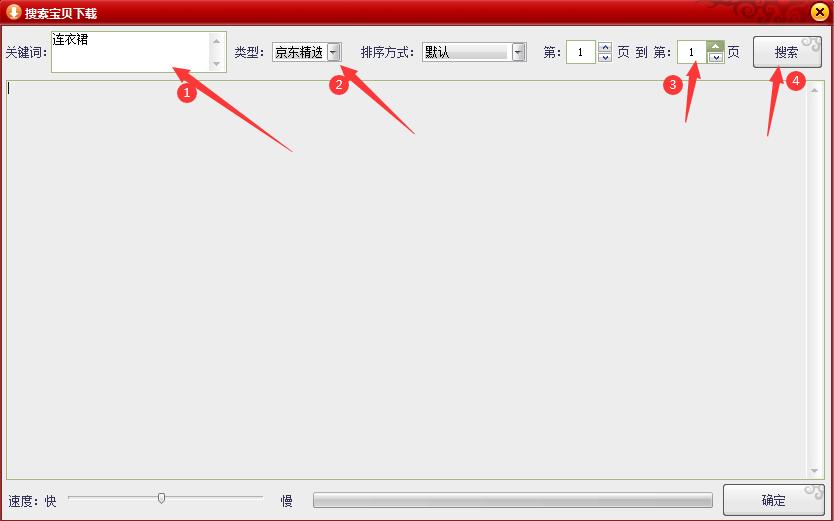
Task: Click the download progress bar
Action: [513, 500]
